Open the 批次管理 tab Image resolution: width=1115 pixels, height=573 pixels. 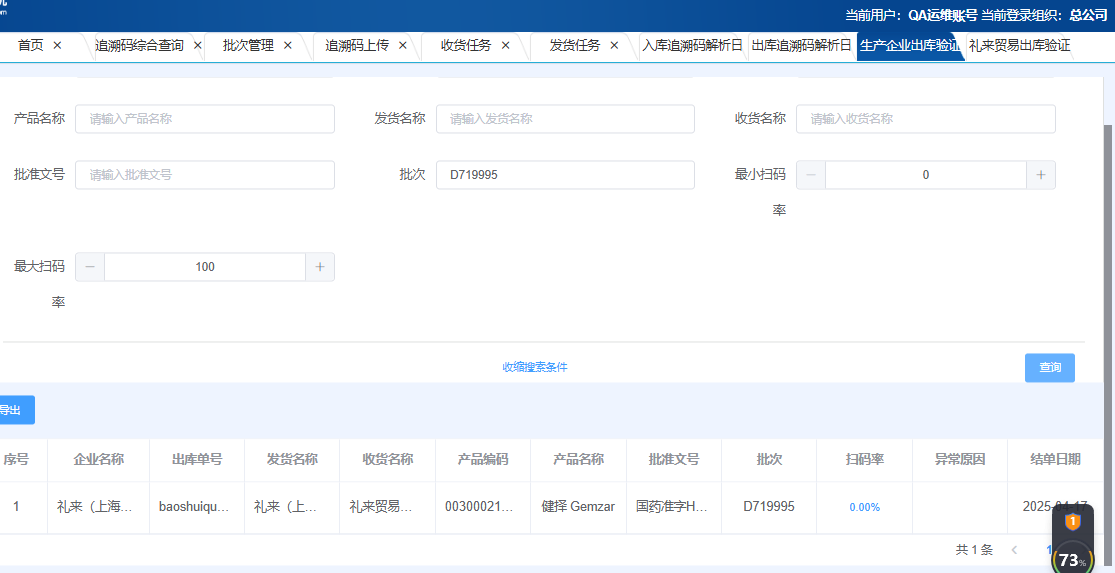pos(248,45)
